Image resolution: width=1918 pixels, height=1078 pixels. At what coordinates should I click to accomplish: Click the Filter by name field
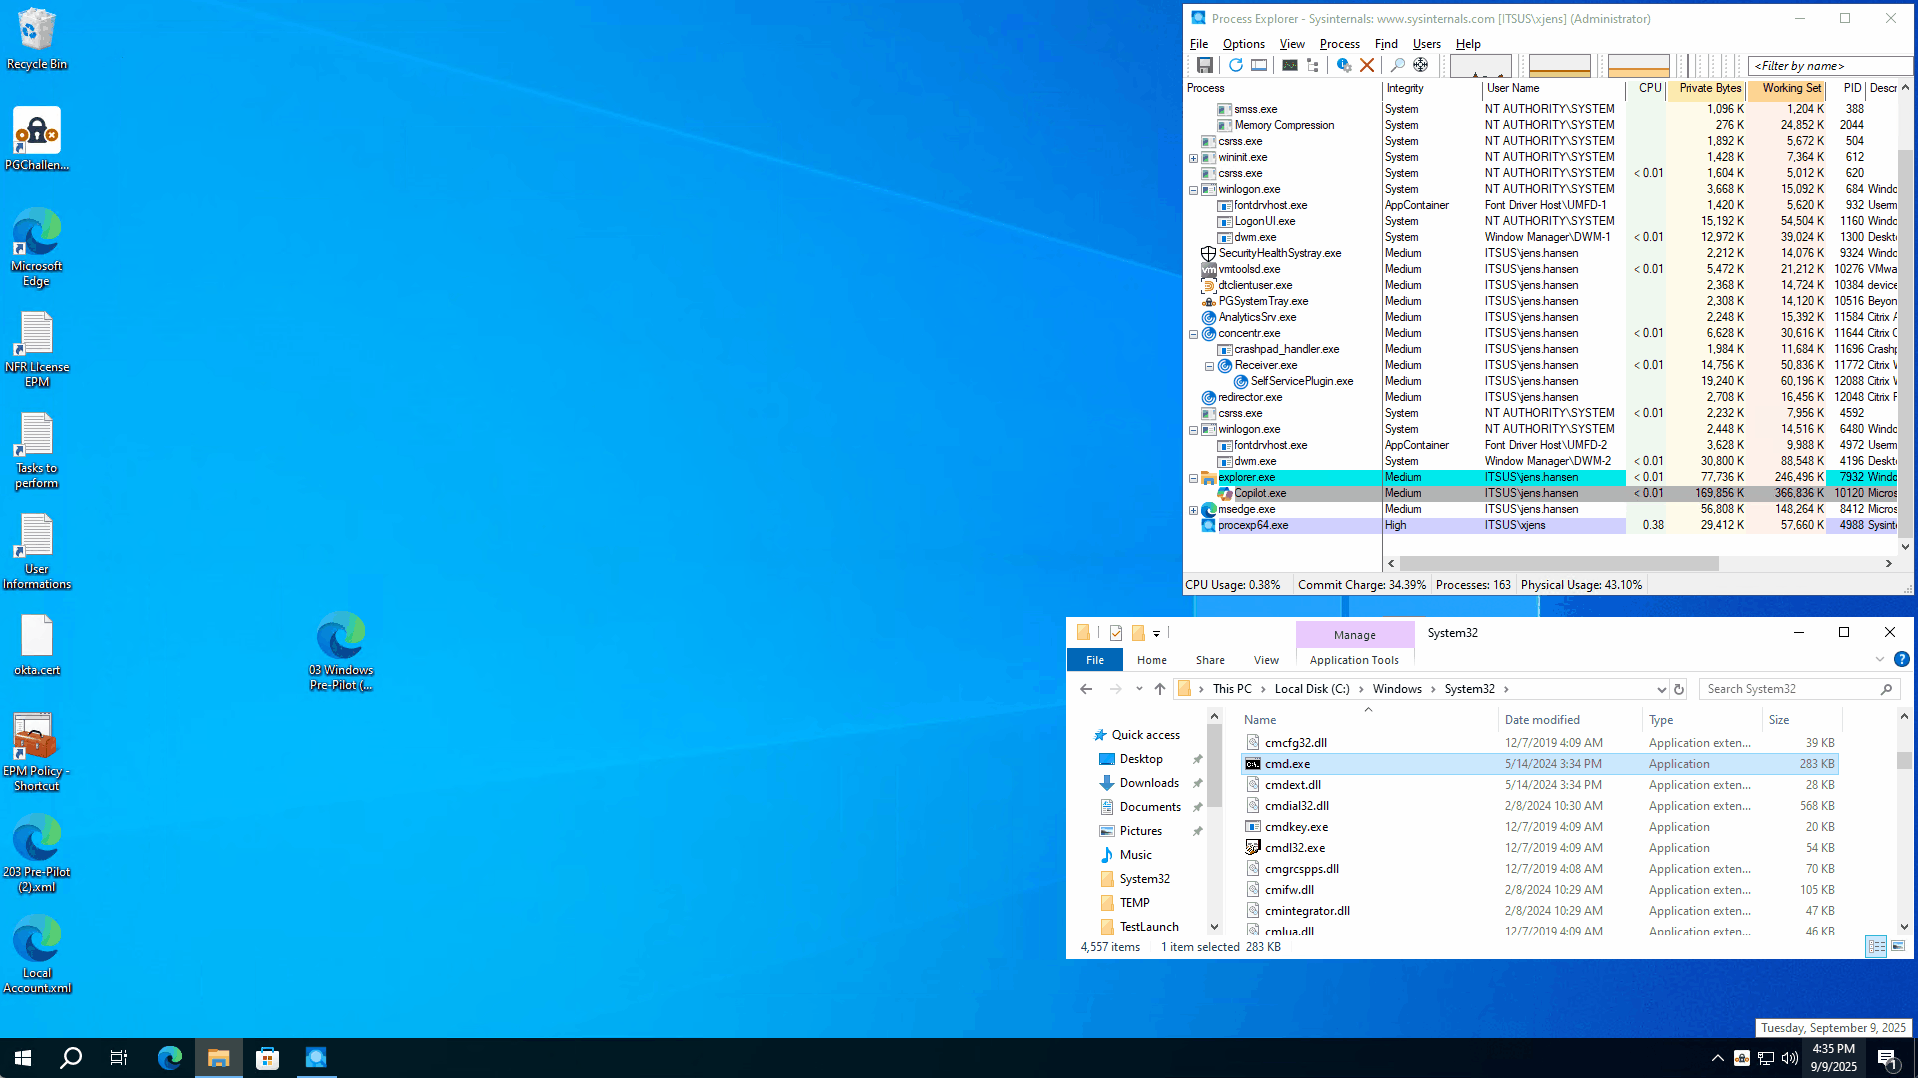[x=1829, y=66]
